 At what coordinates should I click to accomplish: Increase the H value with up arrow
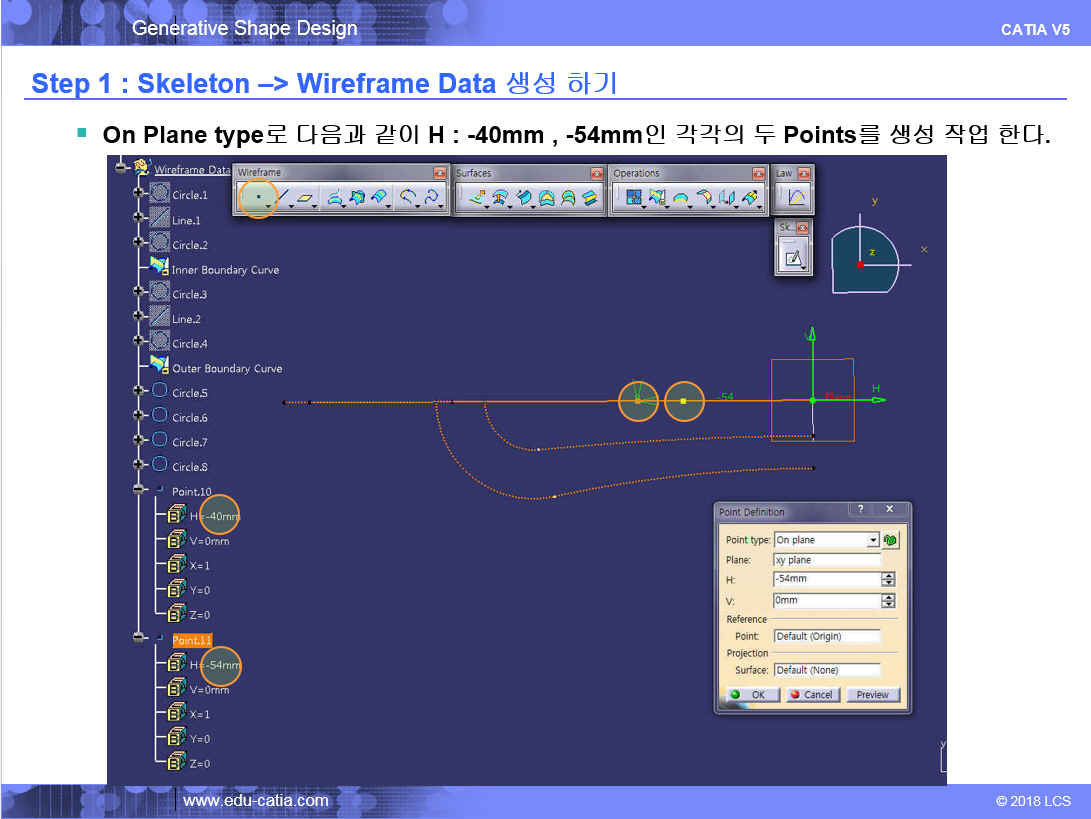(x=888, y=576)
